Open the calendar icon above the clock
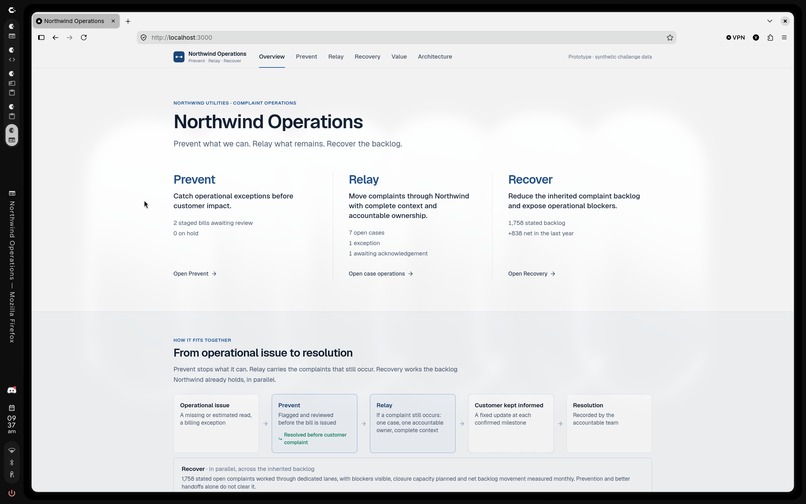This screenshot has width=806, height=504. [x=12, y=408]
